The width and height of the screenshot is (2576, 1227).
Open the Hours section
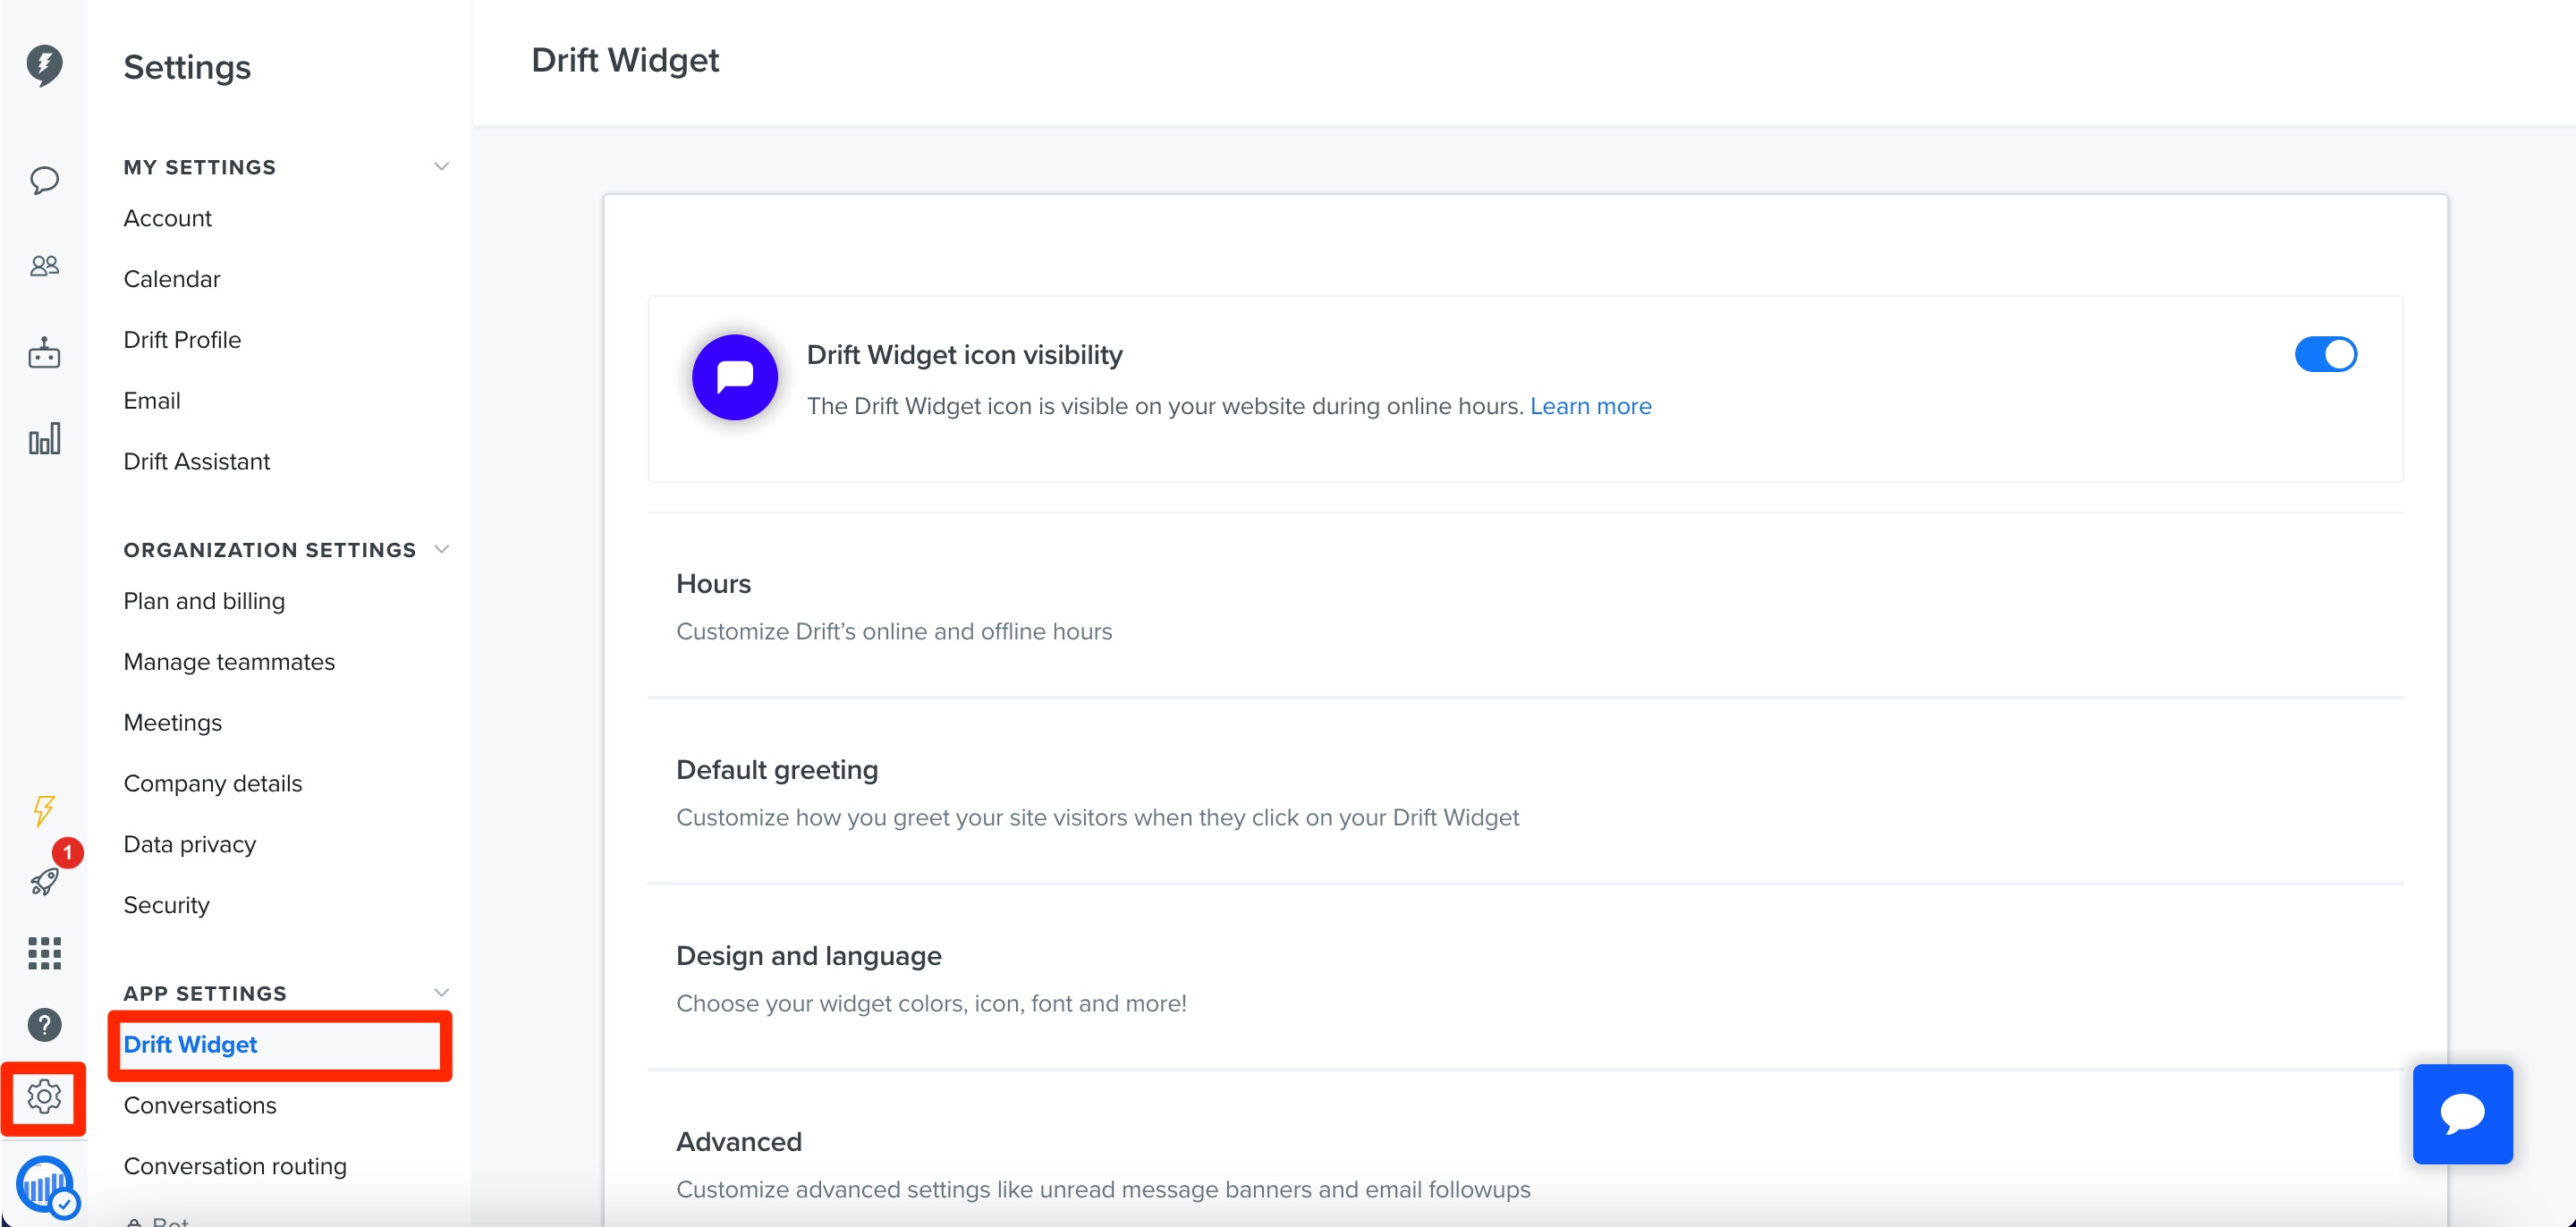[x=1525, y=606]
